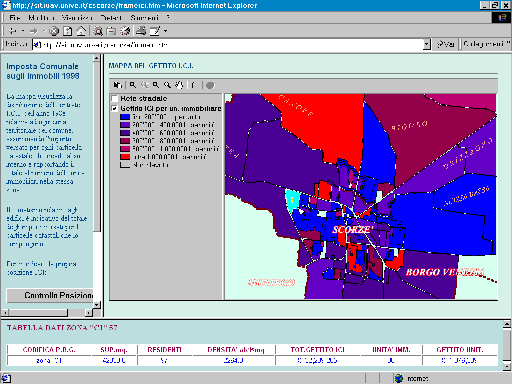
Task: Click the left frame horizontal scrollbar left arrow
Action: pyautogui.click(x=5, y=313)
